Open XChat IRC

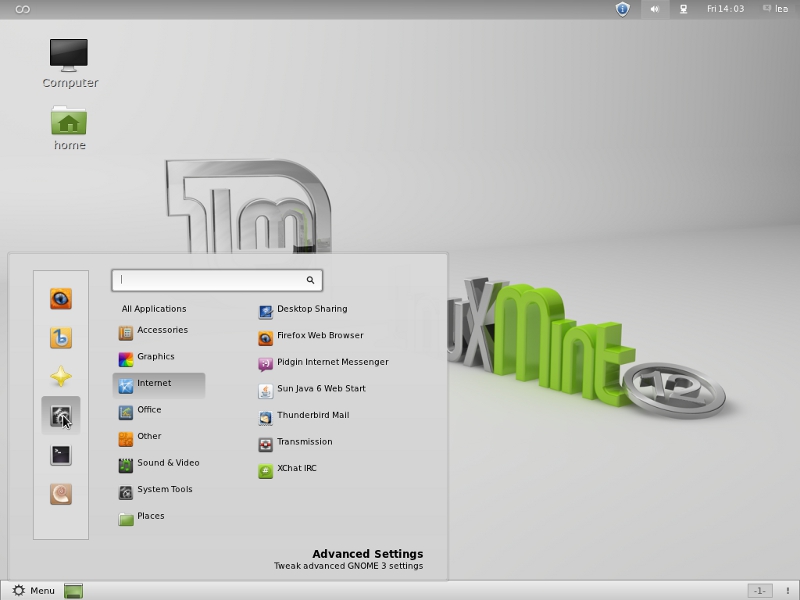click(x=296, y=468)
